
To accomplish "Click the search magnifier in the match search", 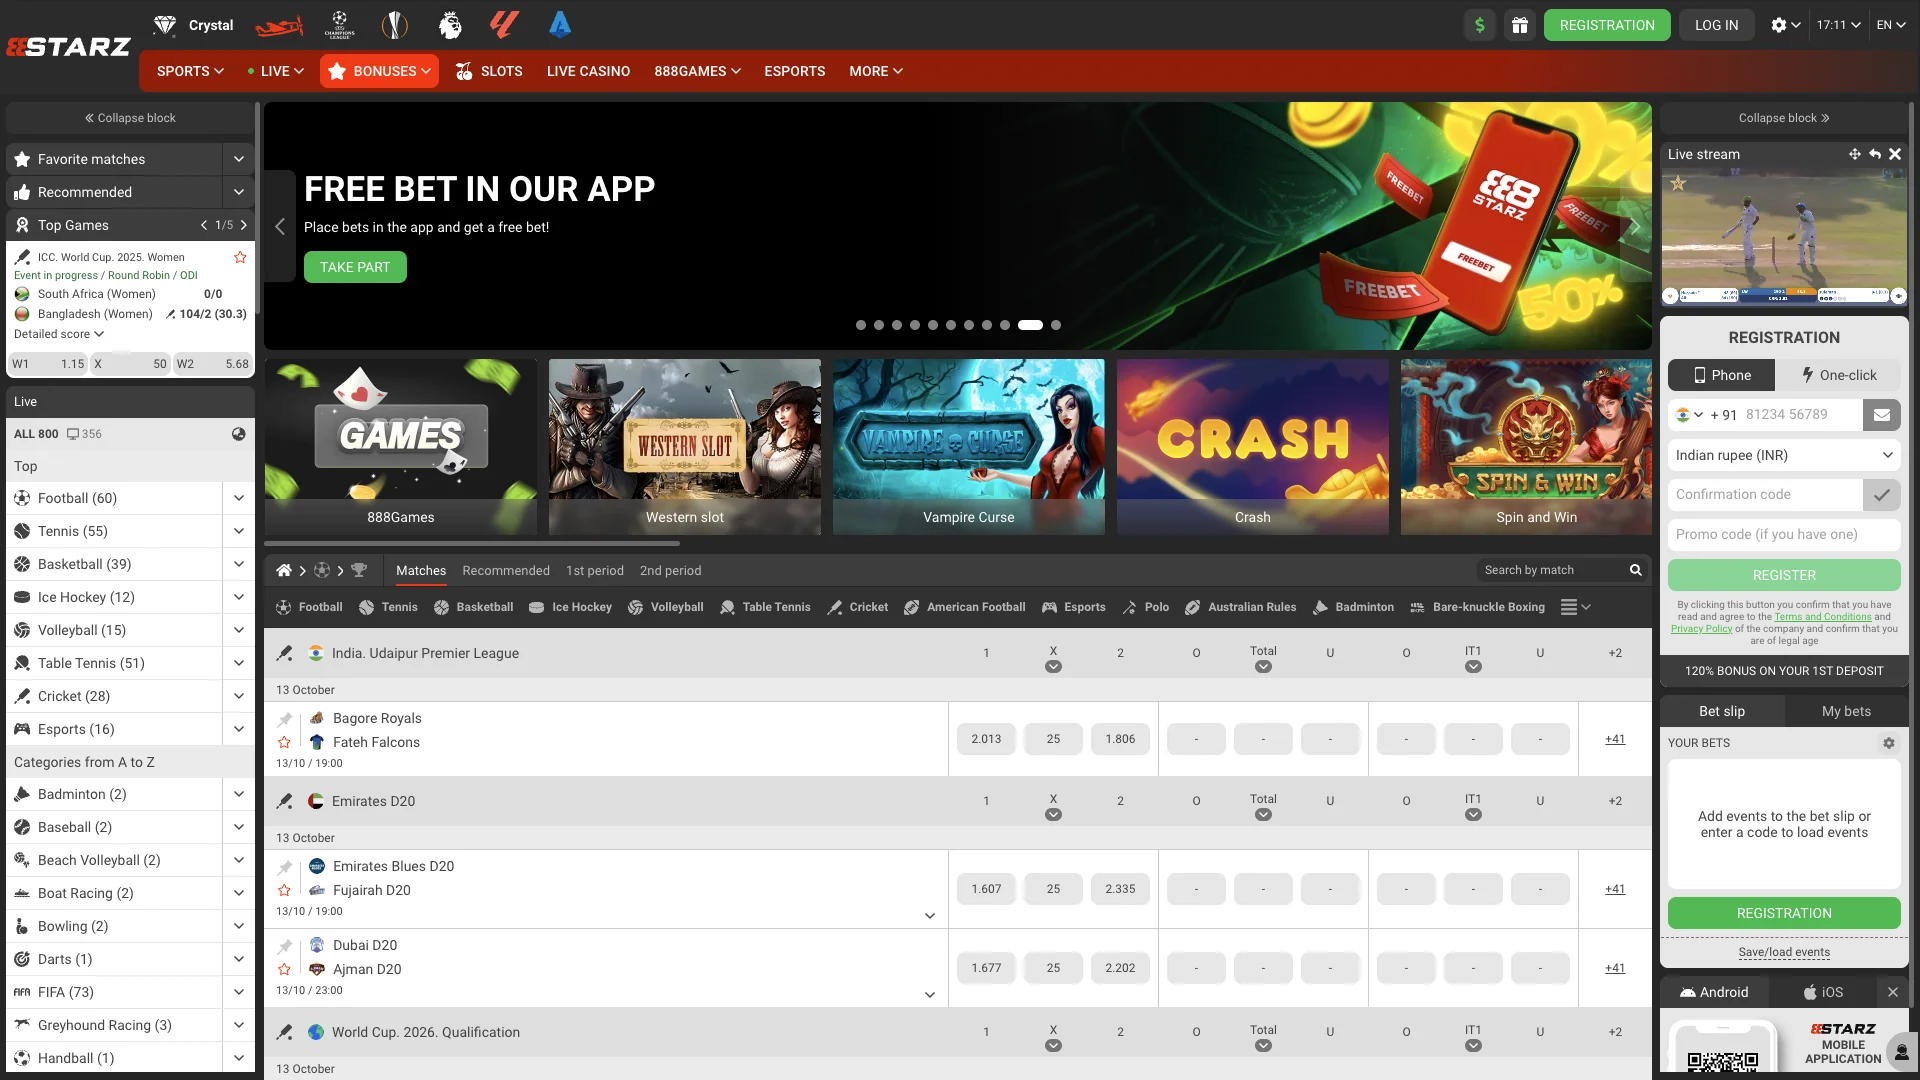I will point(1635,570).
